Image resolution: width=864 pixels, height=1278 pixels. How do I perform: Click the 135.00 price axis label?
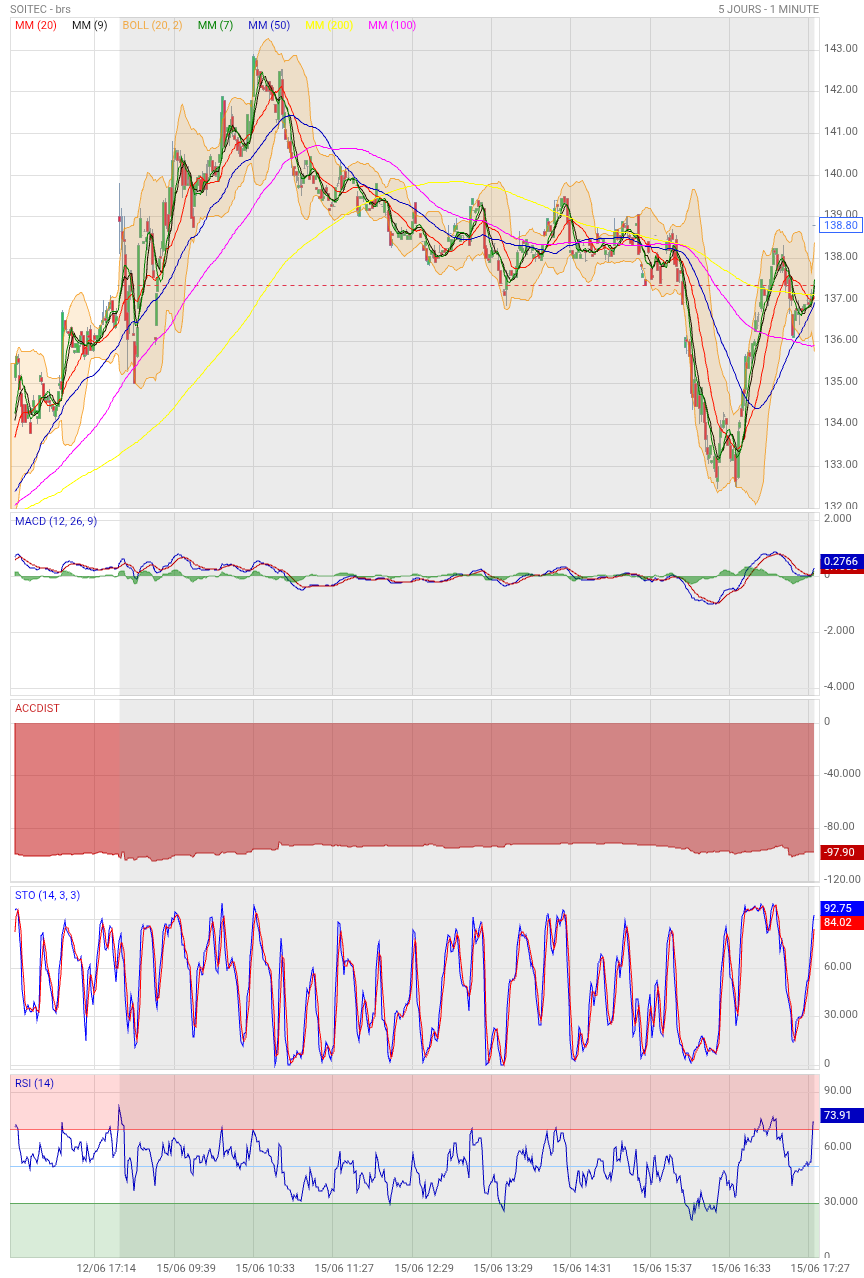(x=841, y=381)
